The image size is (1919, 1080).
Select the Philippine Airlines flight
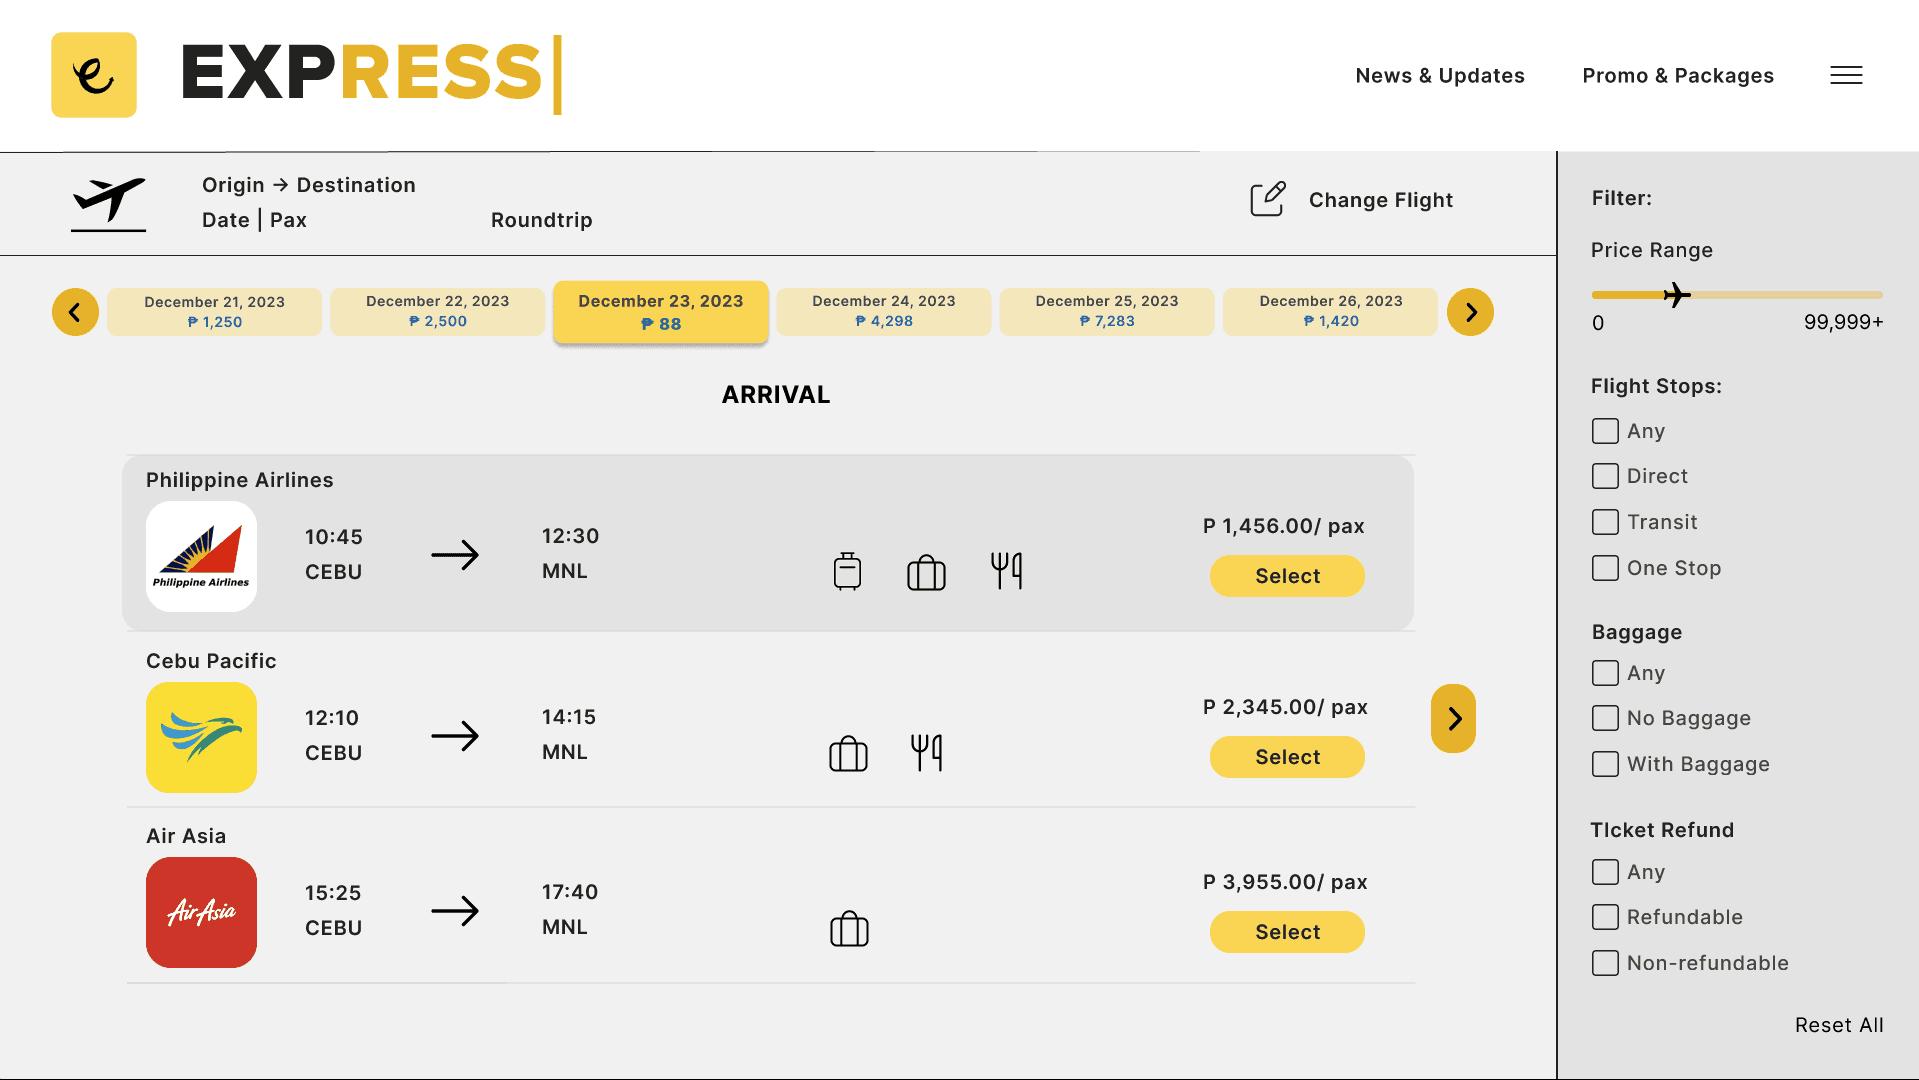[1287, 576]
